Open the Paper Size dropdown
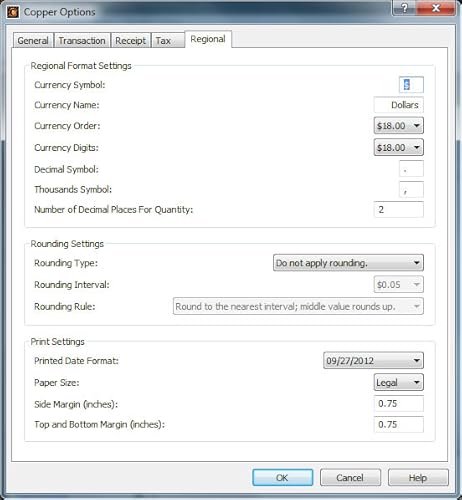This screenshot has height=500, width=462. [399, 382]
